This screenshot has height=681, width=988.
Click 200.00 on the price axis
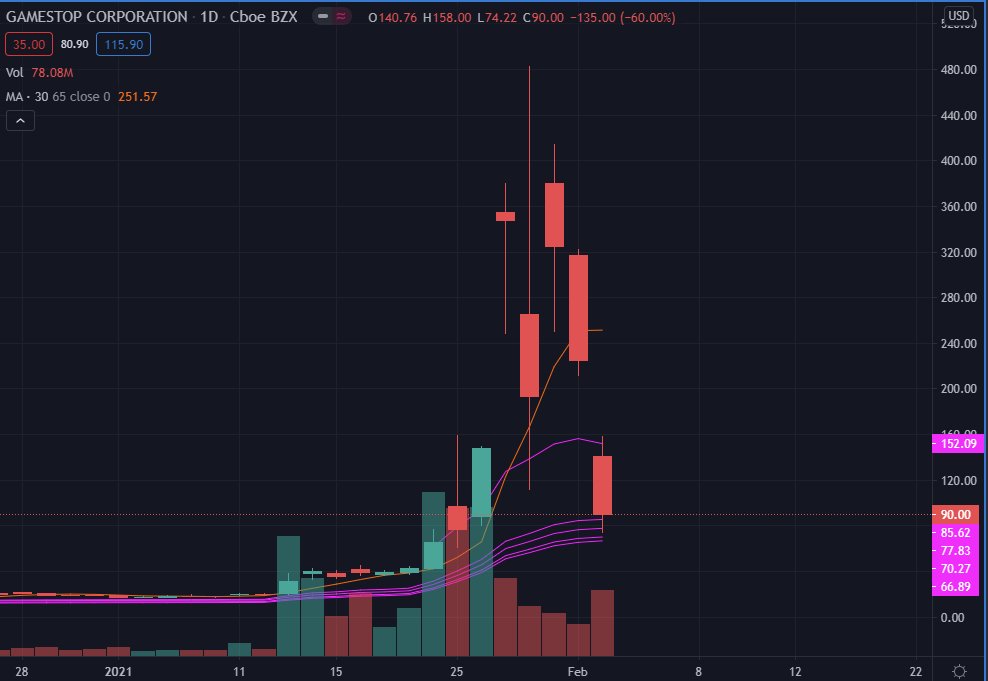(958, 389)
